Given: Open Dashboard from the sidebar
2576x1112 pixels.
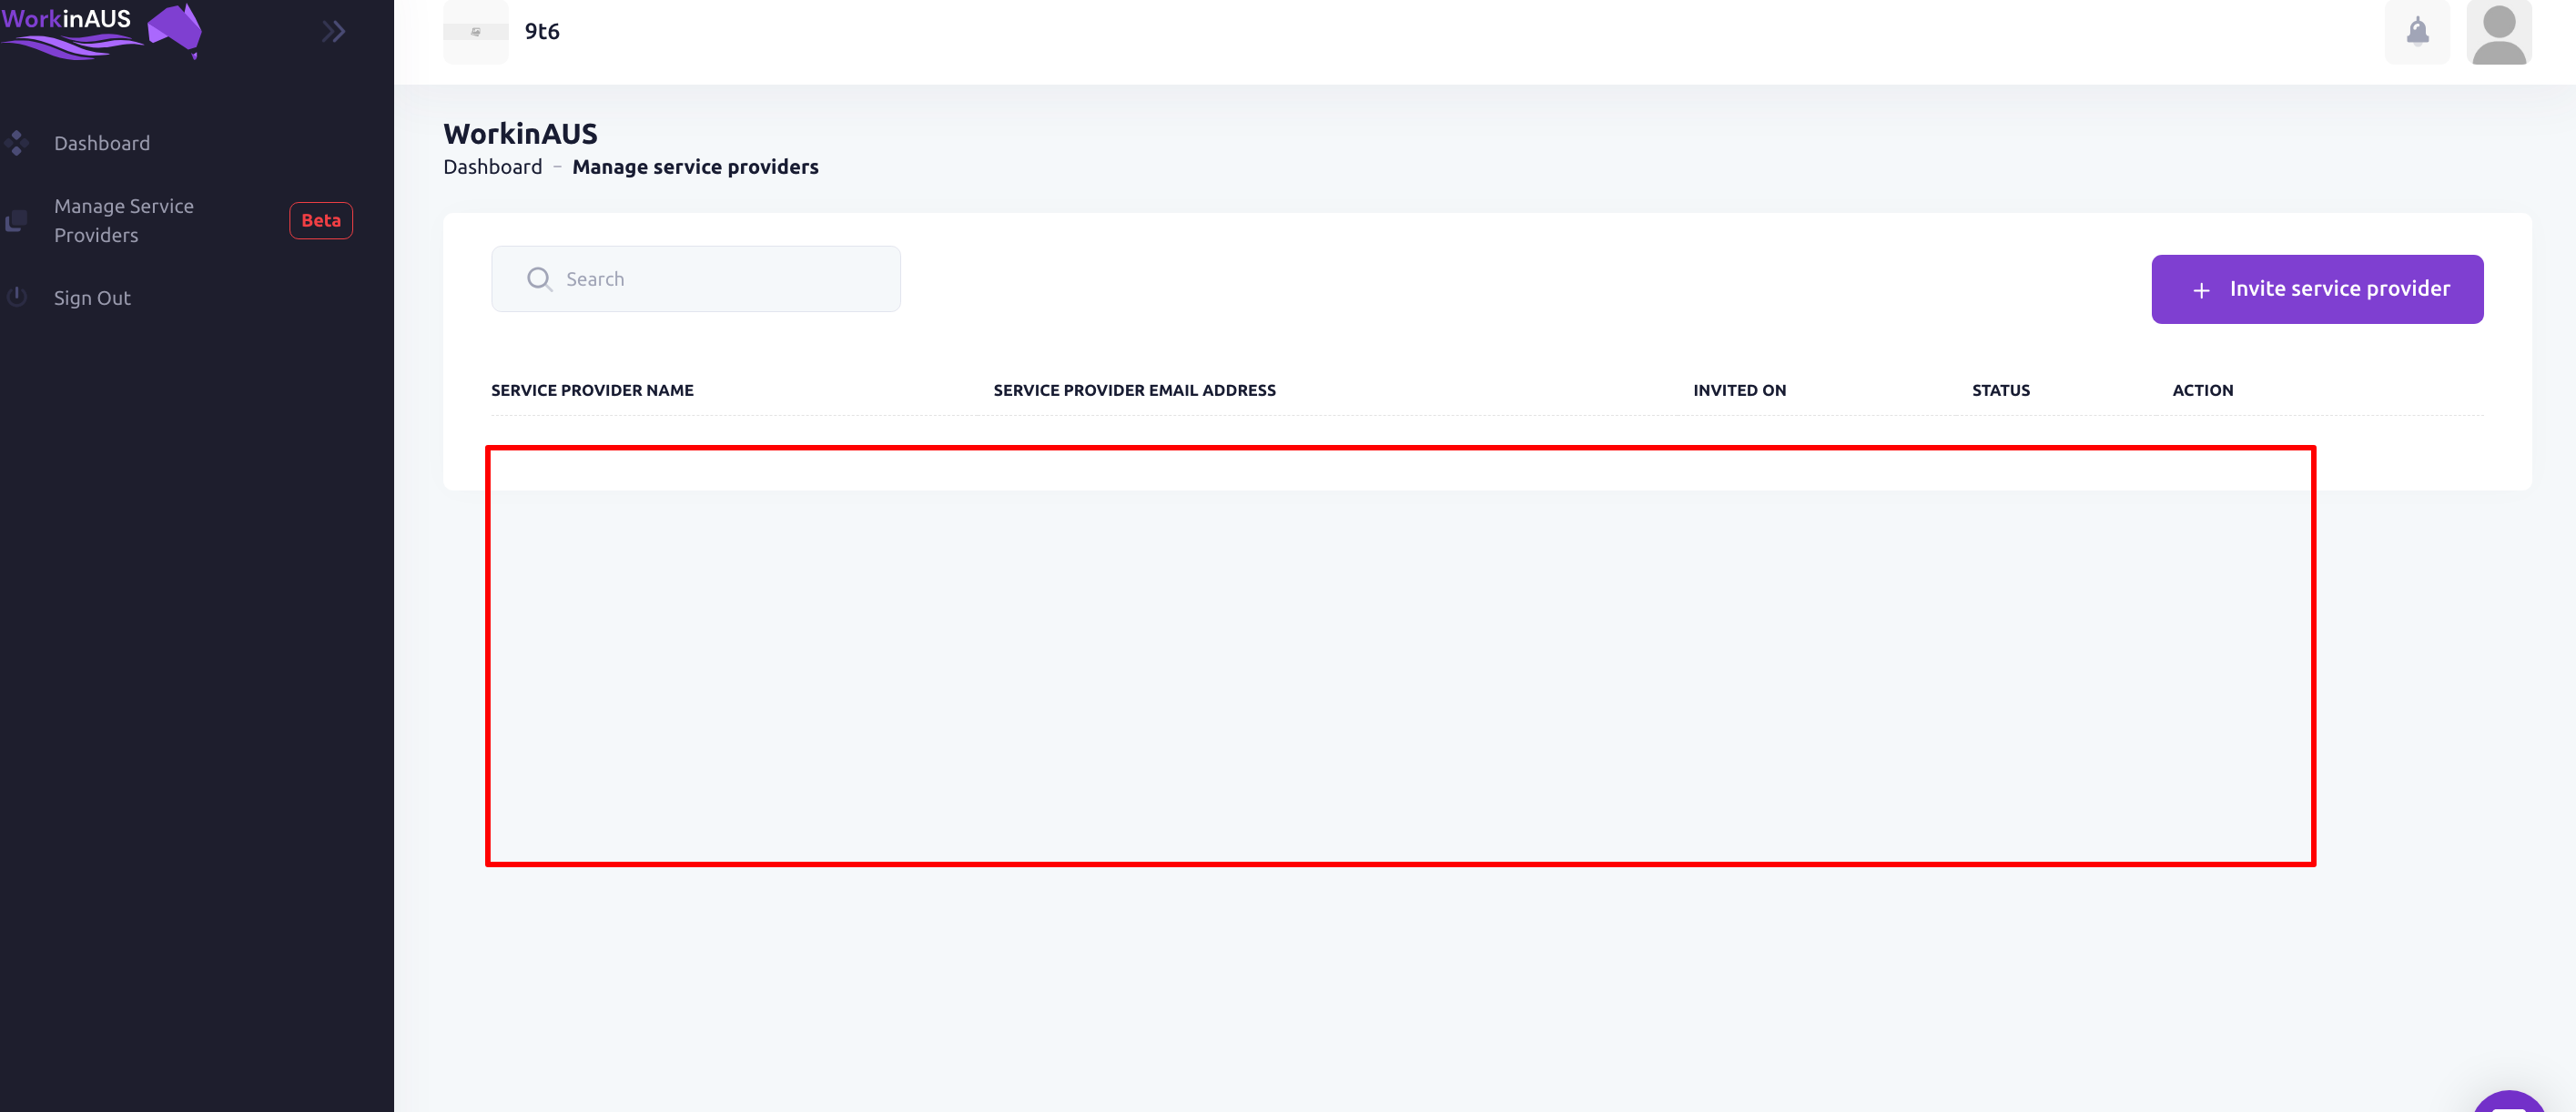Looking at the screenshot, I should 102,143.
